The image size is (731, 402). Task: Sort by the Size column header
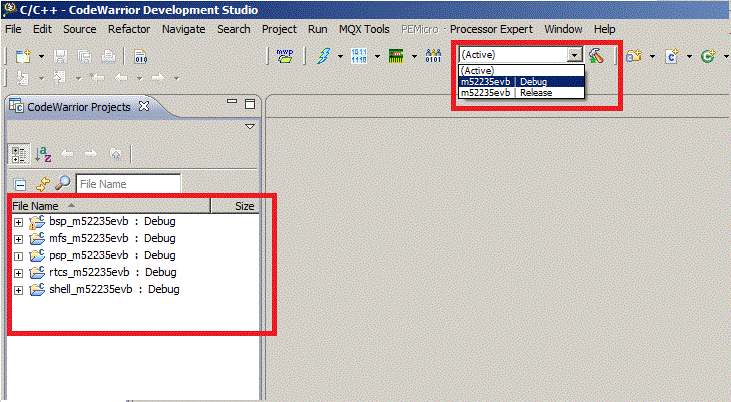(x=235, y=206)
